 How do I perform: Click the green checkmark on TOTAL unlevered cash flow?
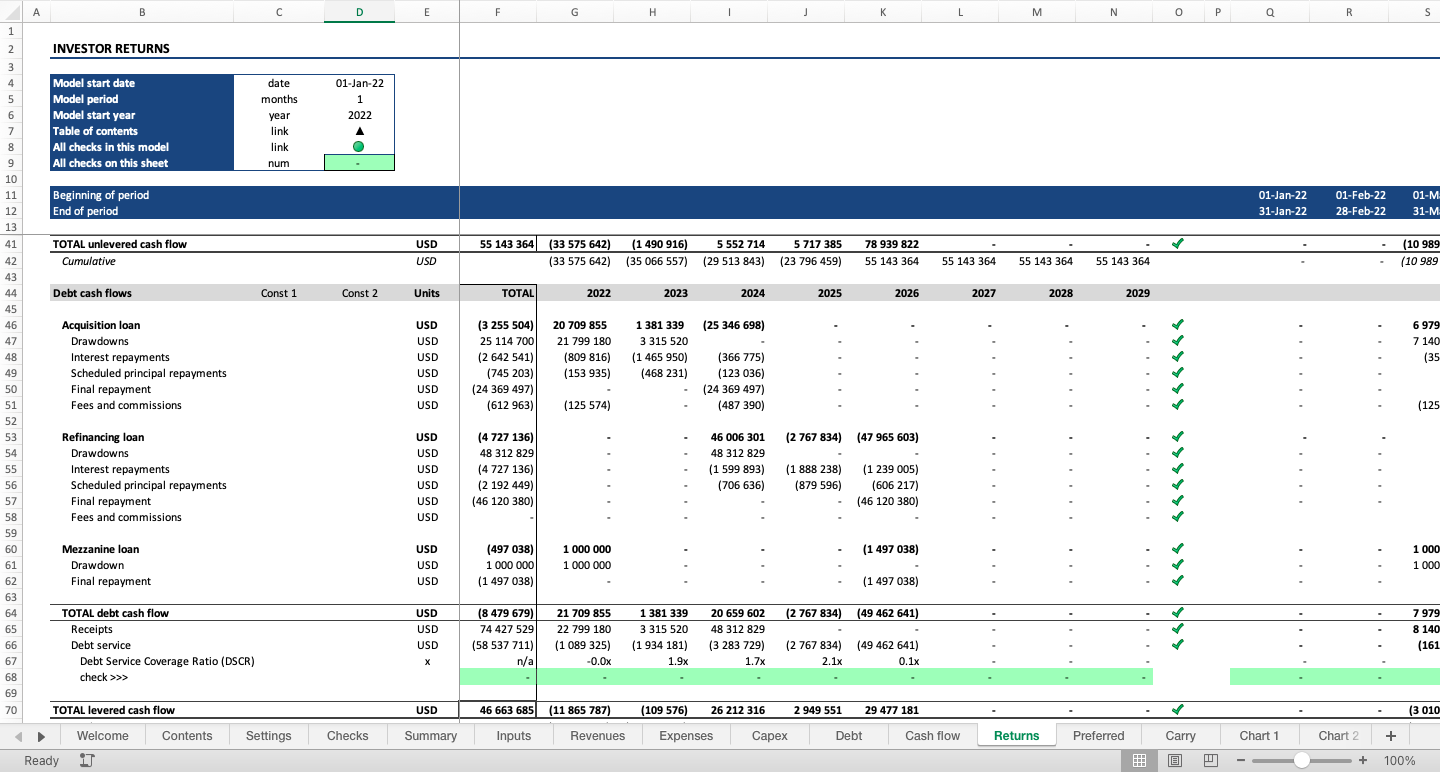pos(1178,243)
